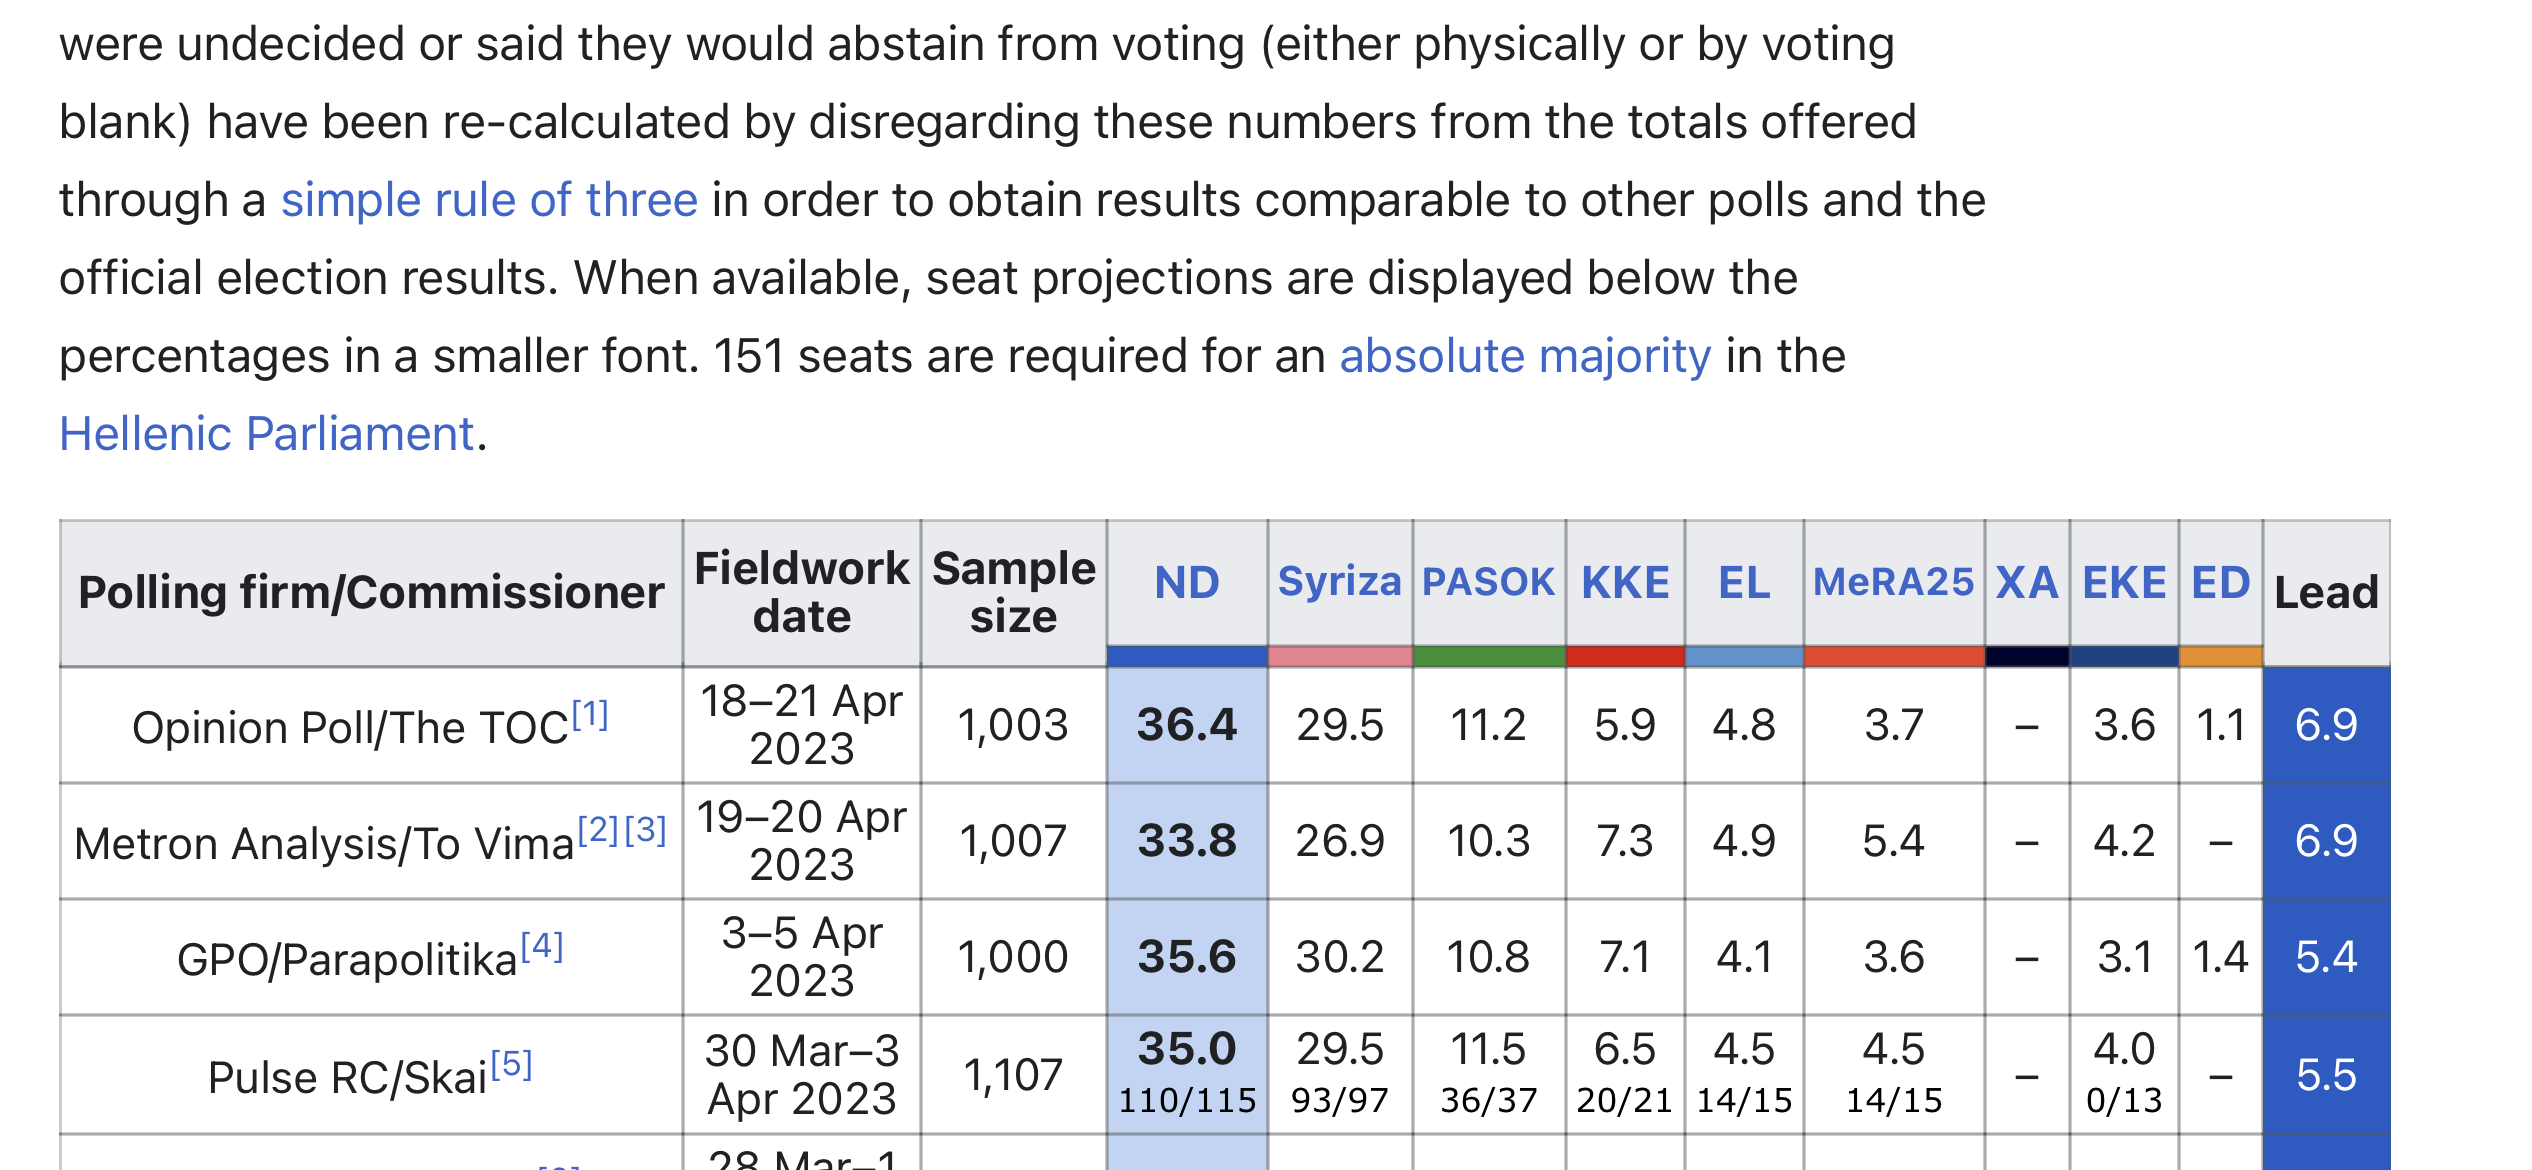
Task: Open citation [4] beside GPO/Parapolitika
Action: pyautogui.click(x=542, y=947)
